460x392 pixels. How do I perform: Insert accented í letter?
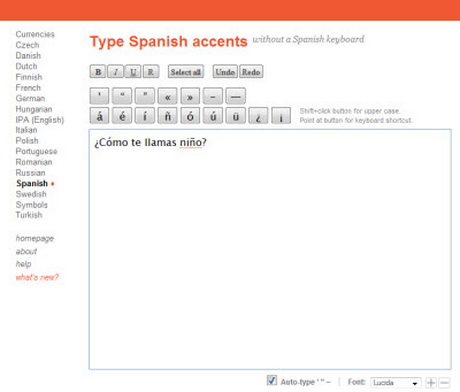(x=145, y=116)
